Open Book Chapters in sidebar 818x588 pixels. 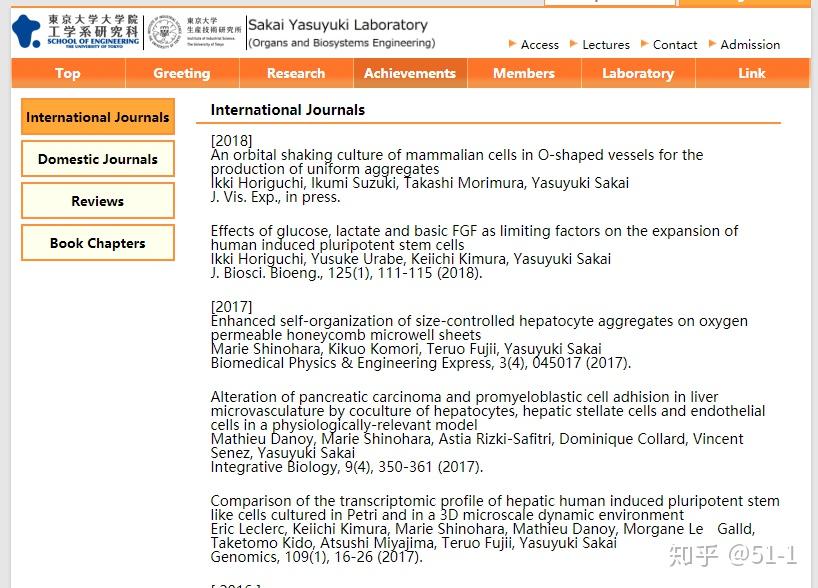(x=98, y=243)
